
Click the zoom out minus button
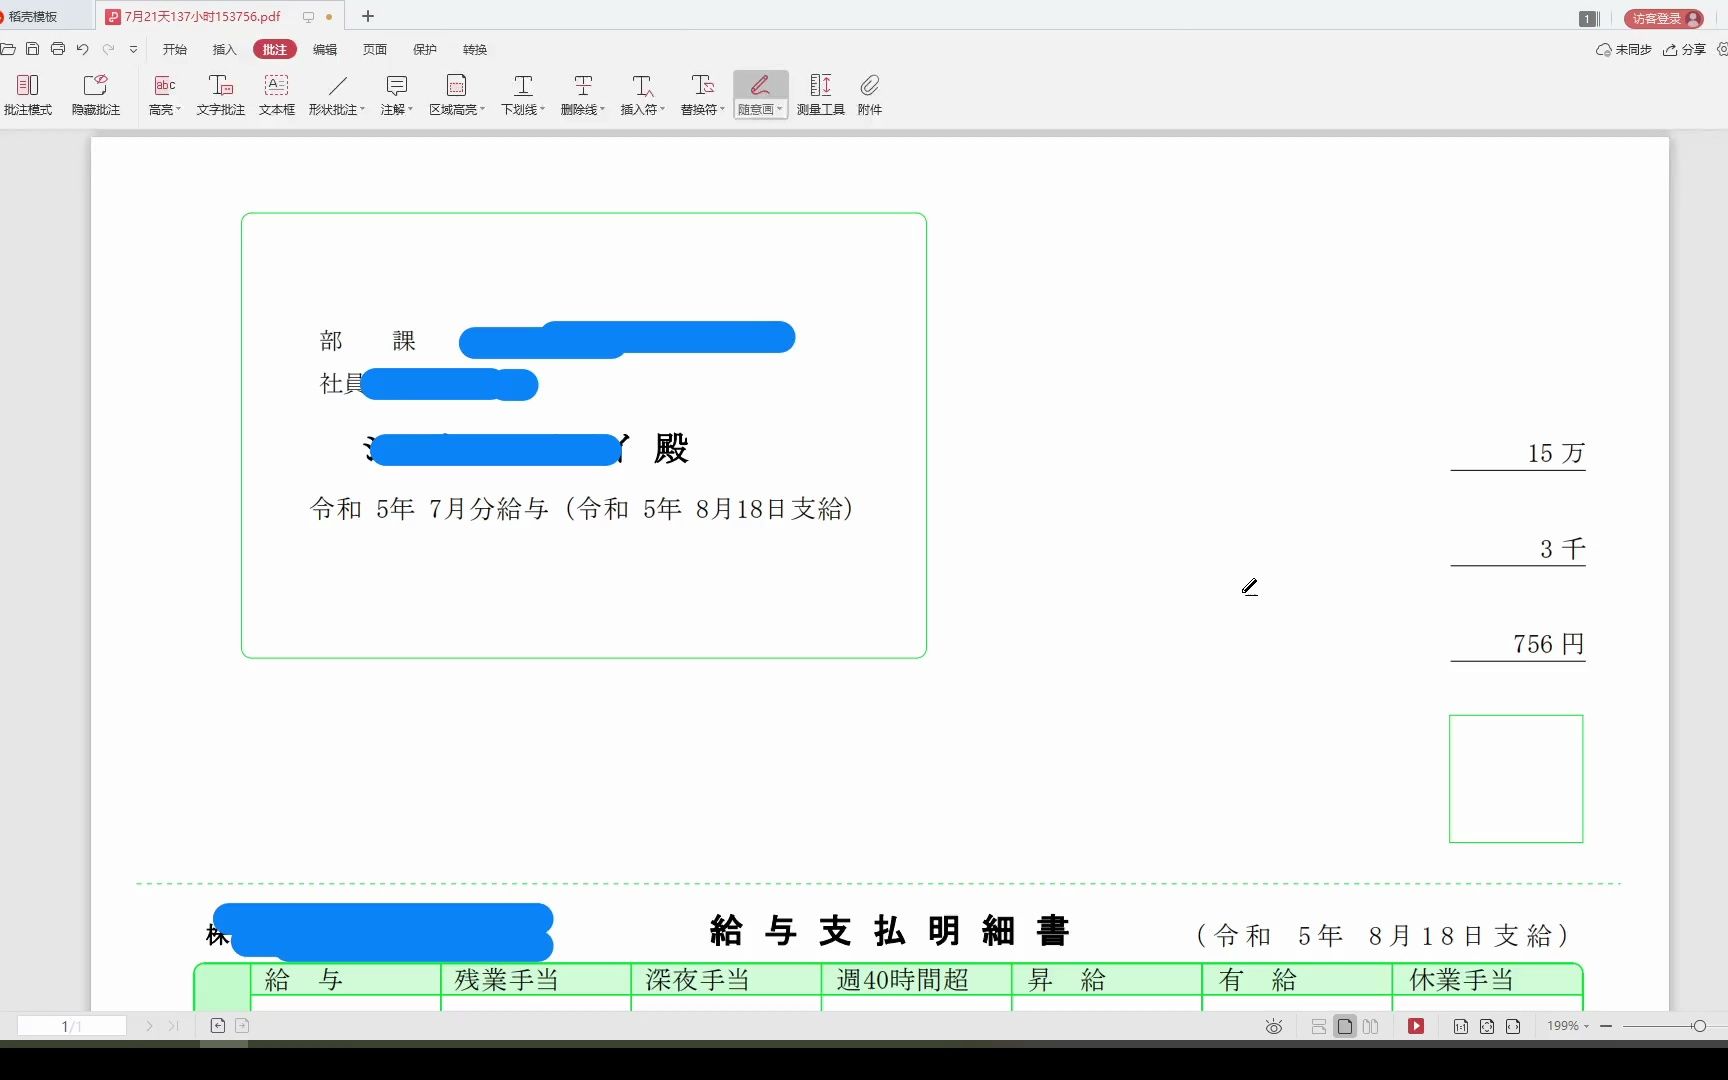[1606, 1027]
